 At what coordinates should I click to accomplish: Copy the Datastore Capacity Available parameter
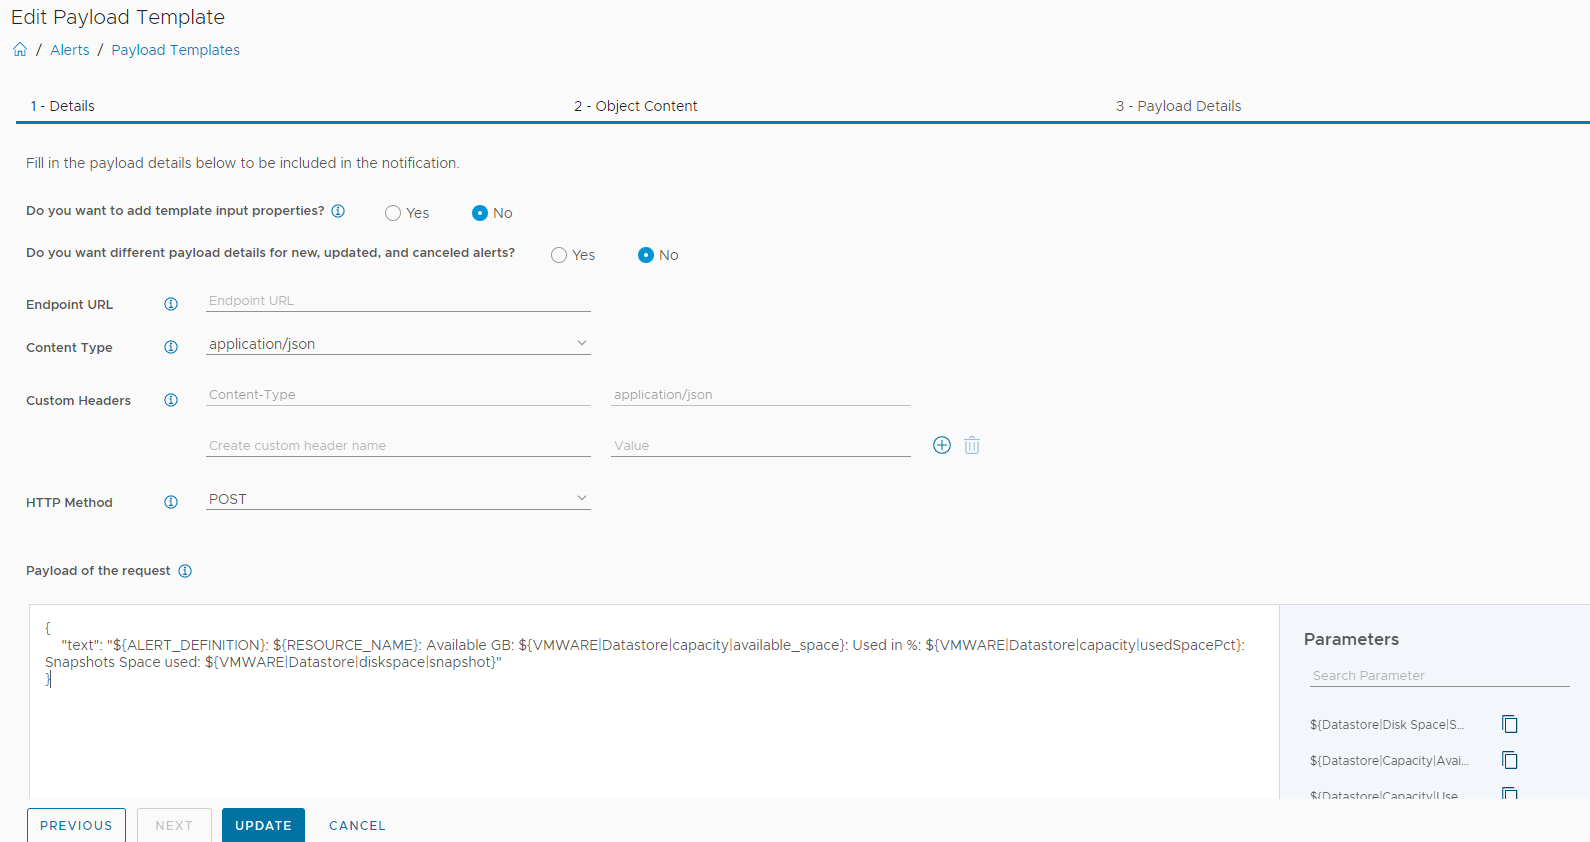point(1509,760)
